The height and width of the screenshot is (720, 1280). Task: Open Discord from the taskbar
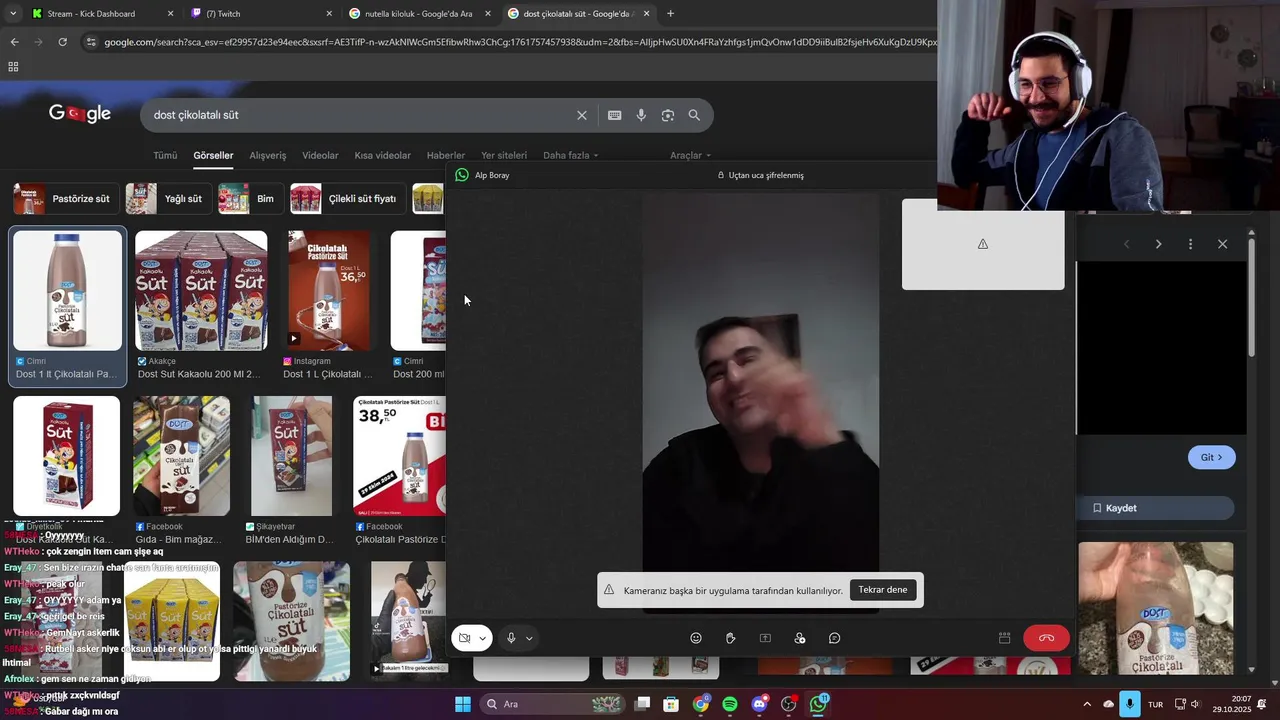(759, 704)
